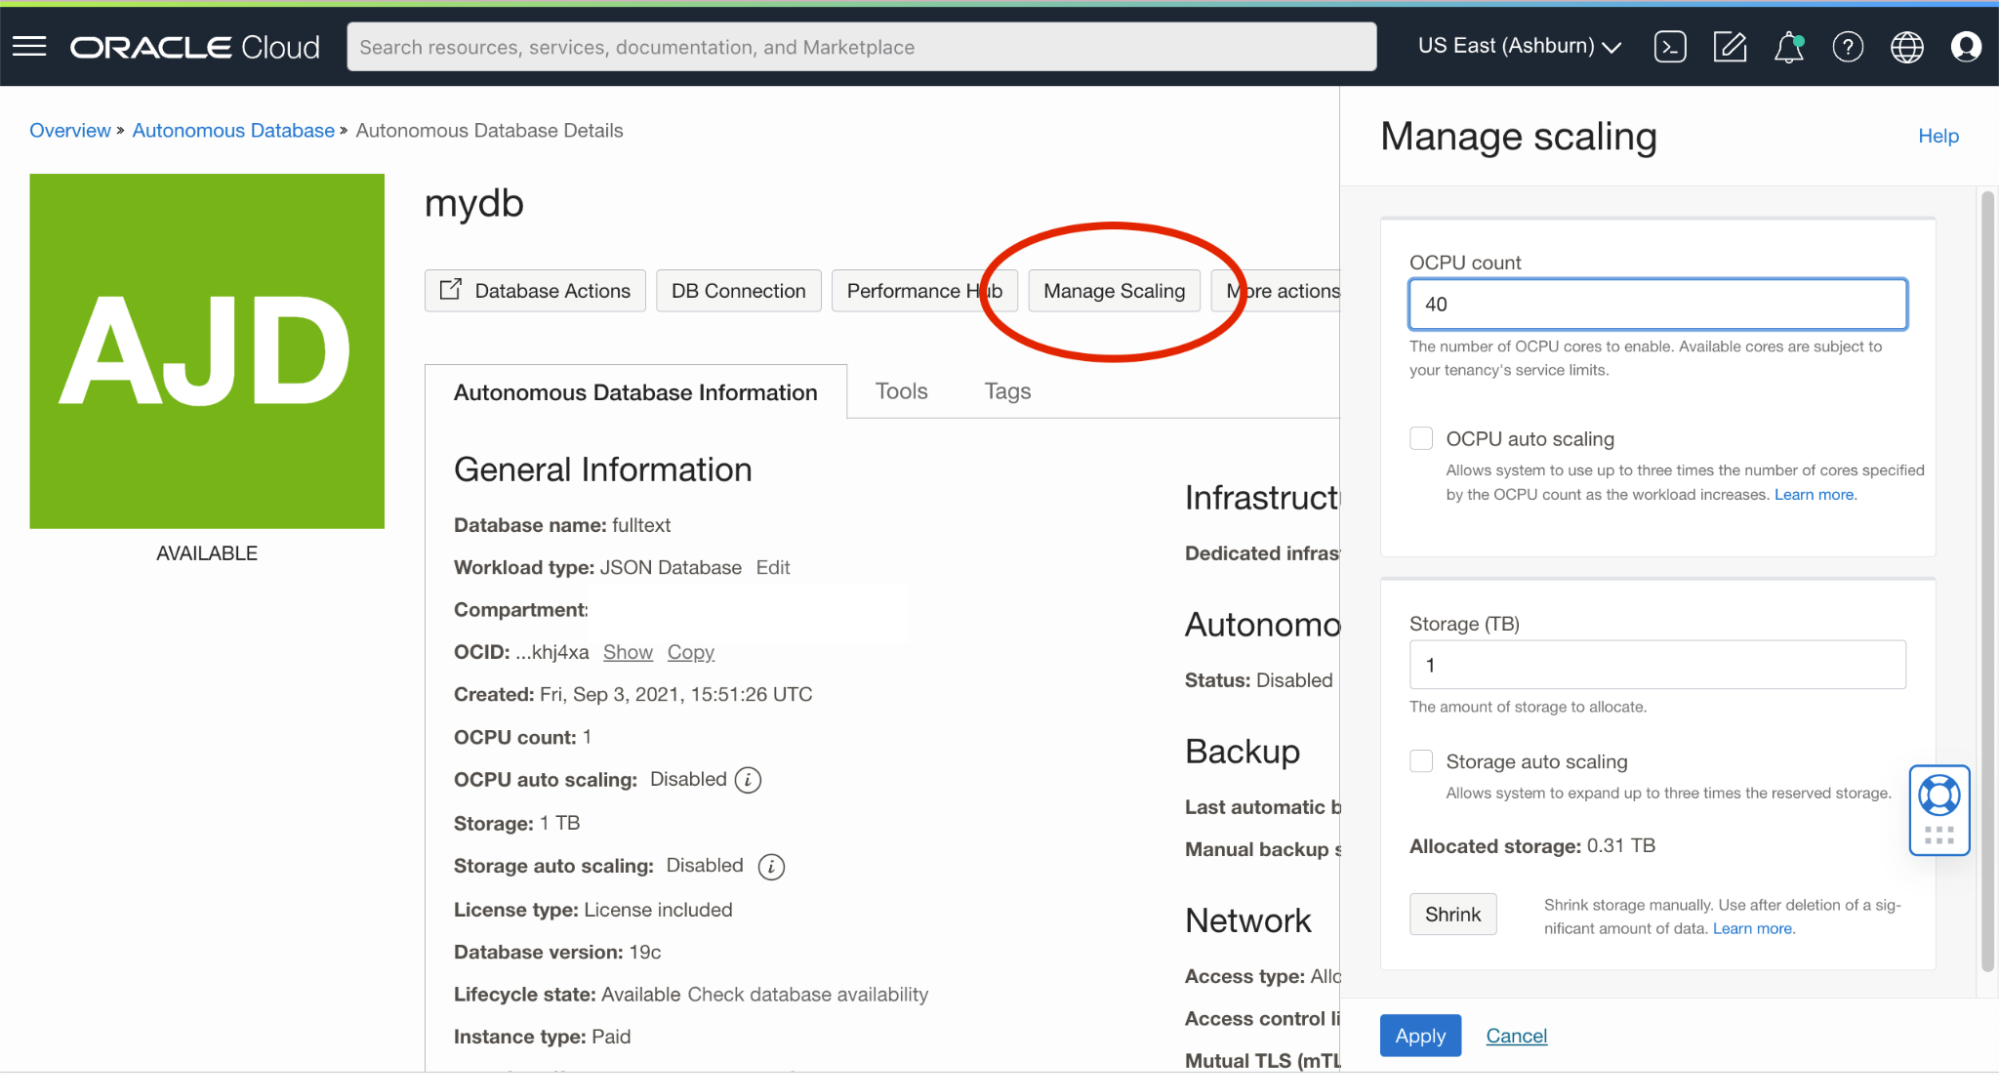Click info icon beside Storage auto scaling Disabled
The height and width of the screenshot is (1075, 1999).
[771, 866]
